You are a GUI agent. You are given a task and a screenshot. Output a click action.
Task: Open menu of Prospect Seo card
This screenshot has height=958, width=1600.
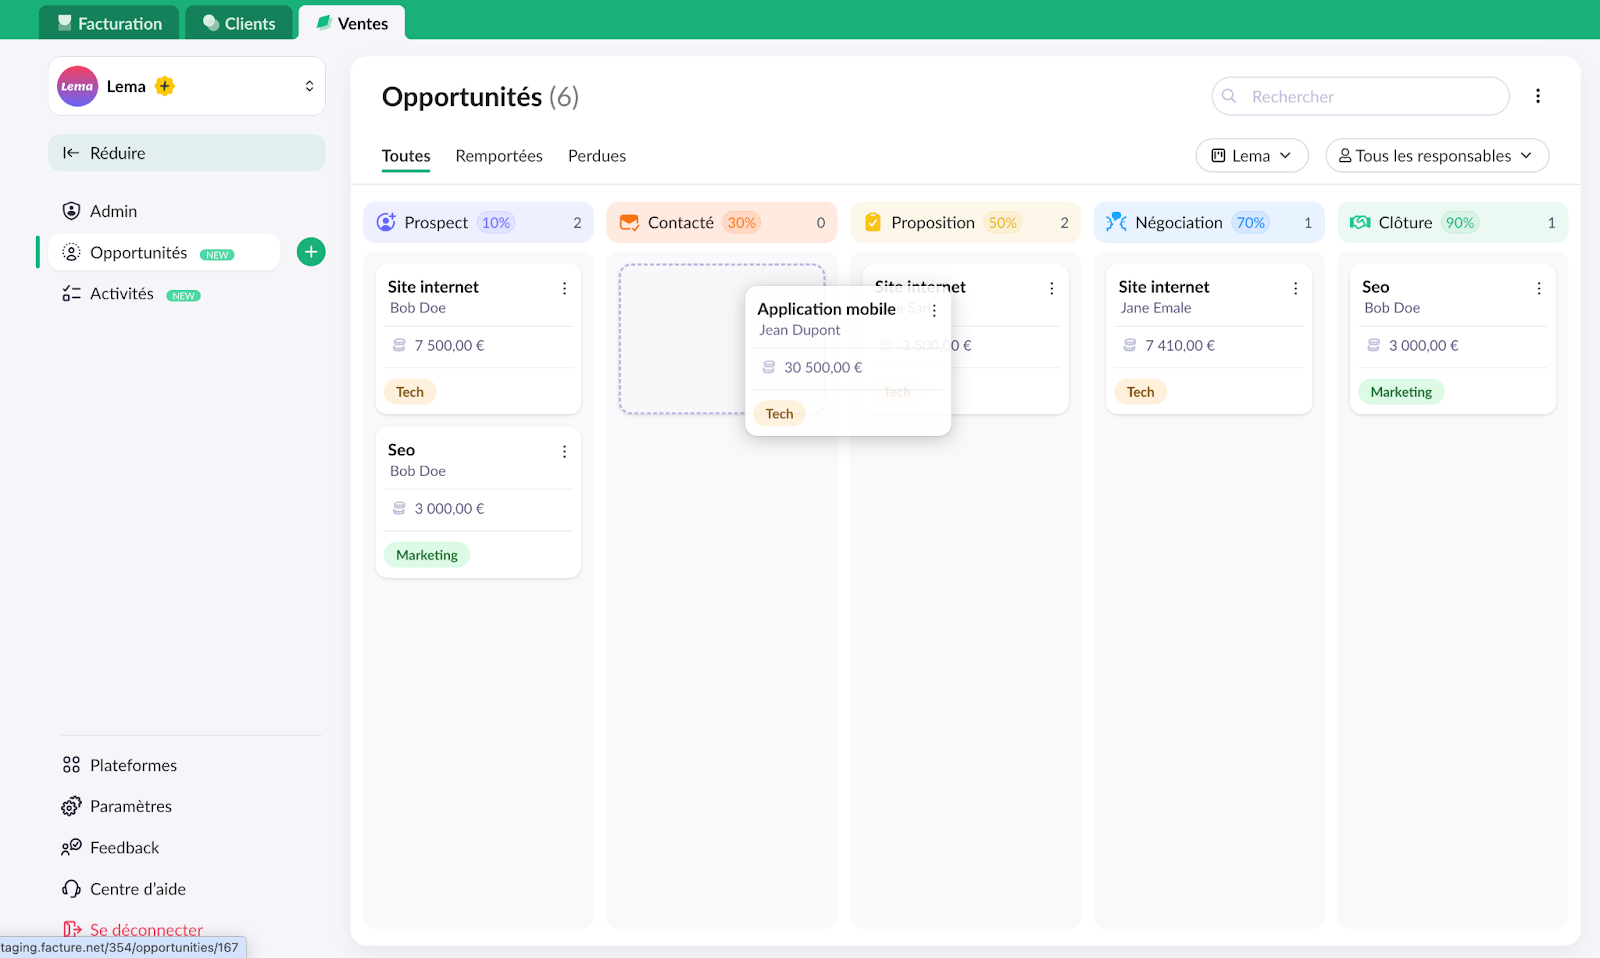(x=564, y=451)
